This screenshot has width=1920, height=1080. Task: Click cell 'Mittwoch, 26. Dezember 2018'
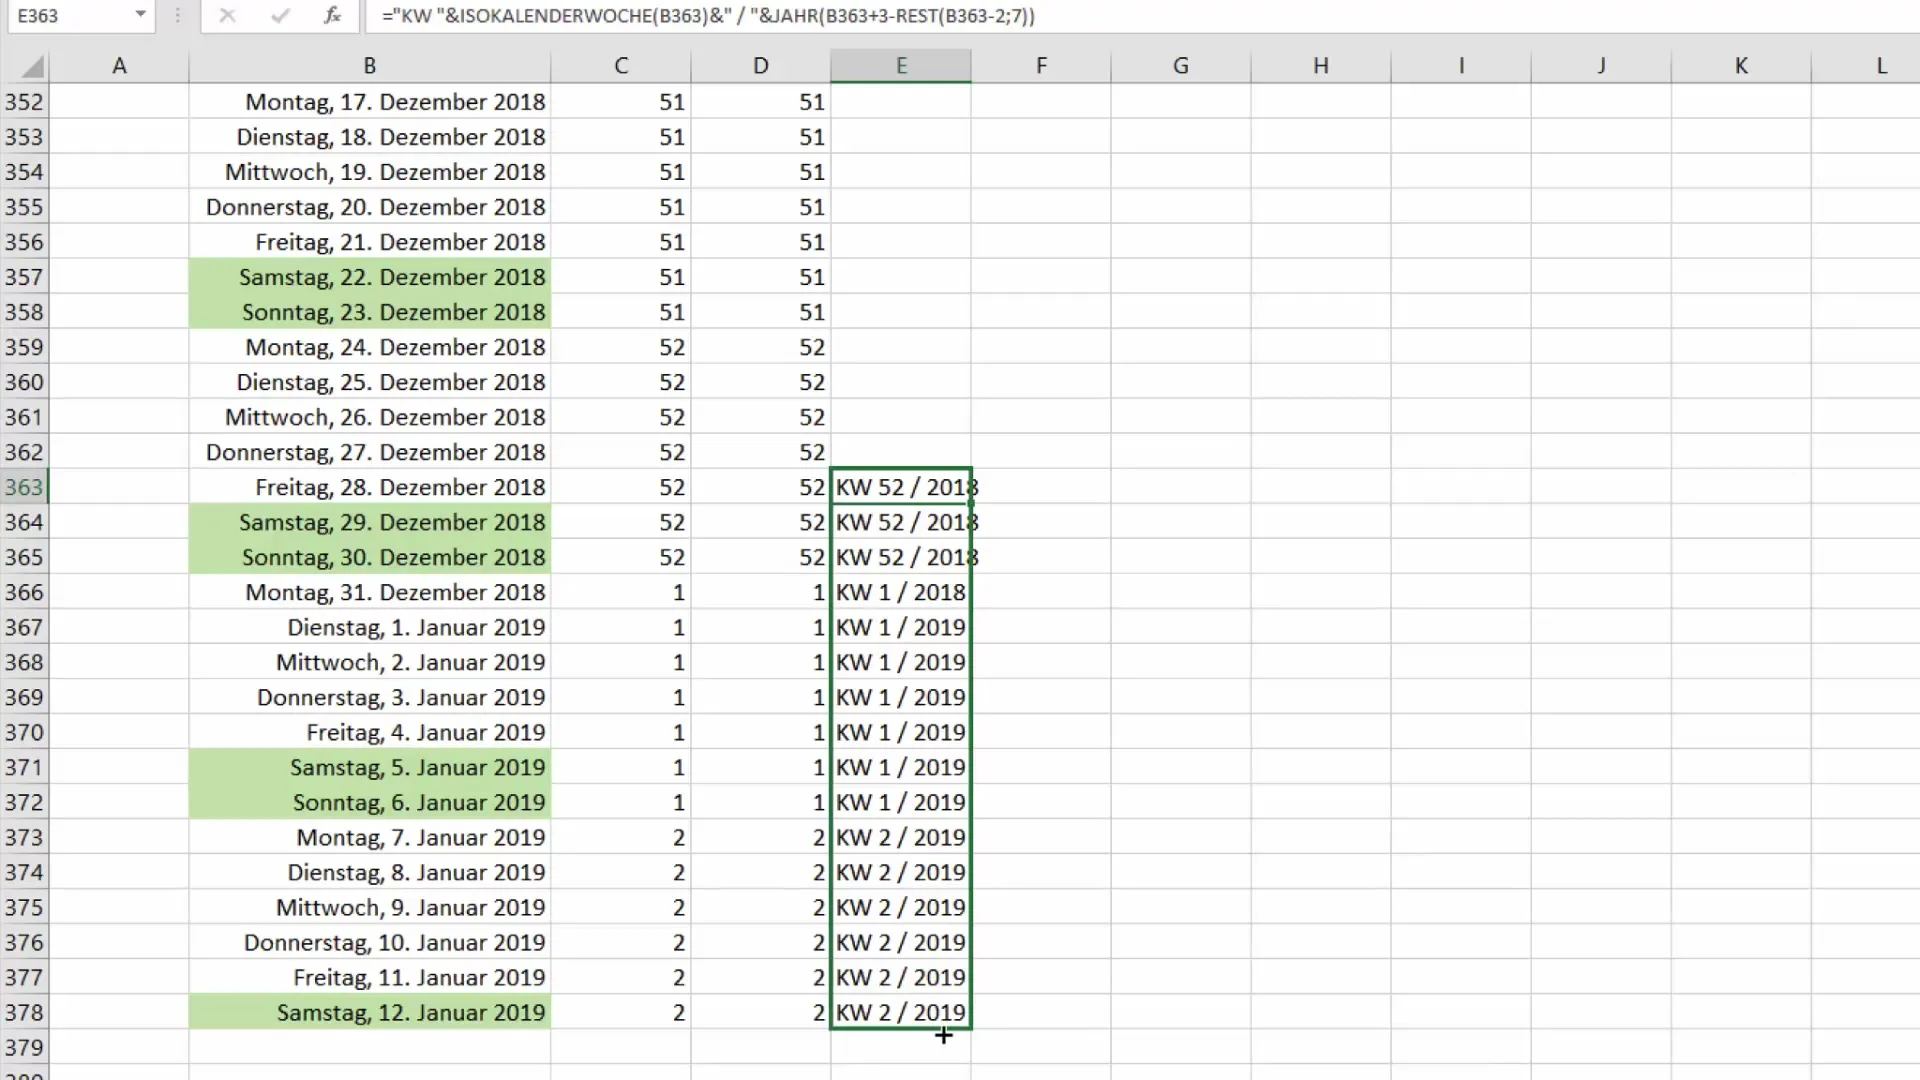coord(370,417)
